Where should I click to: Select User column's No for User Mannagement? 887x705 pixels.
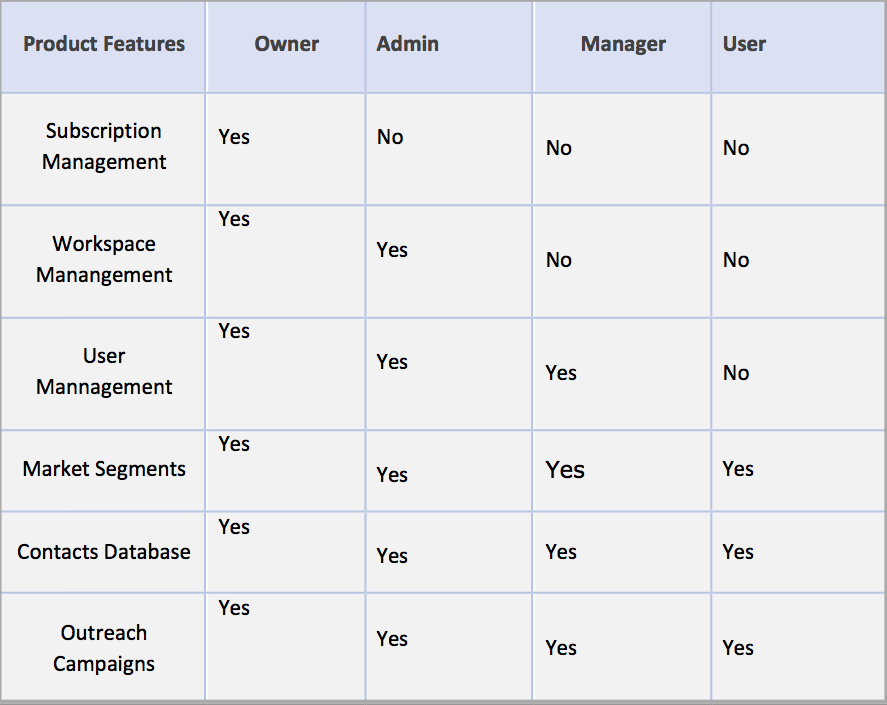[x=736, y=373]
